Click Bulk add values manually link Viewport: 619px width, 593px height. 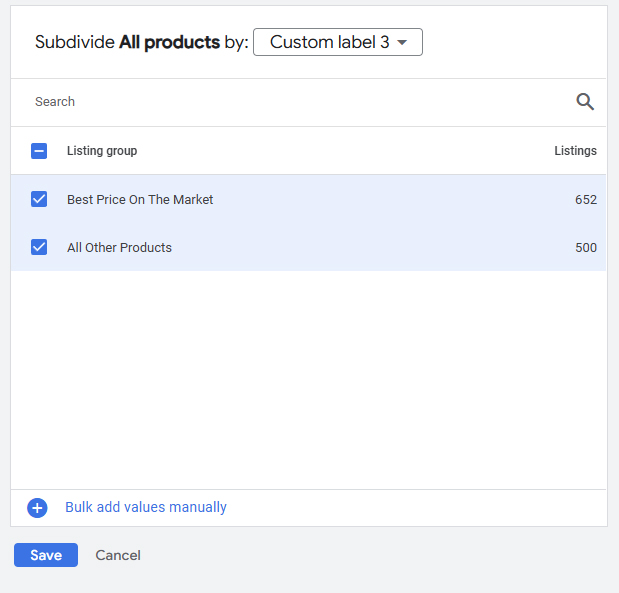click(x=146, y=507)
